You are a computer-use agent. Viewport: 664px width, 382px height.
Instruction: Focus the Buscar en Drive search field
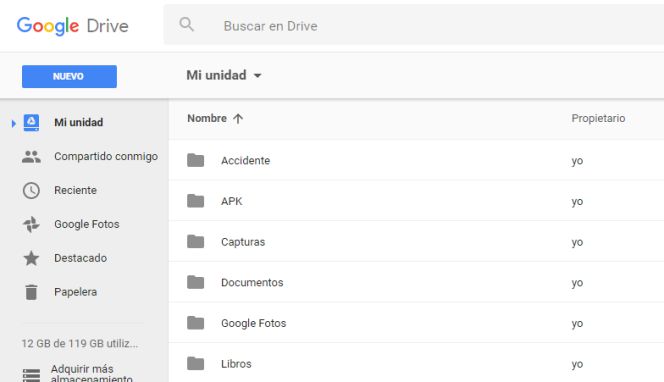(x=414, y=25)
